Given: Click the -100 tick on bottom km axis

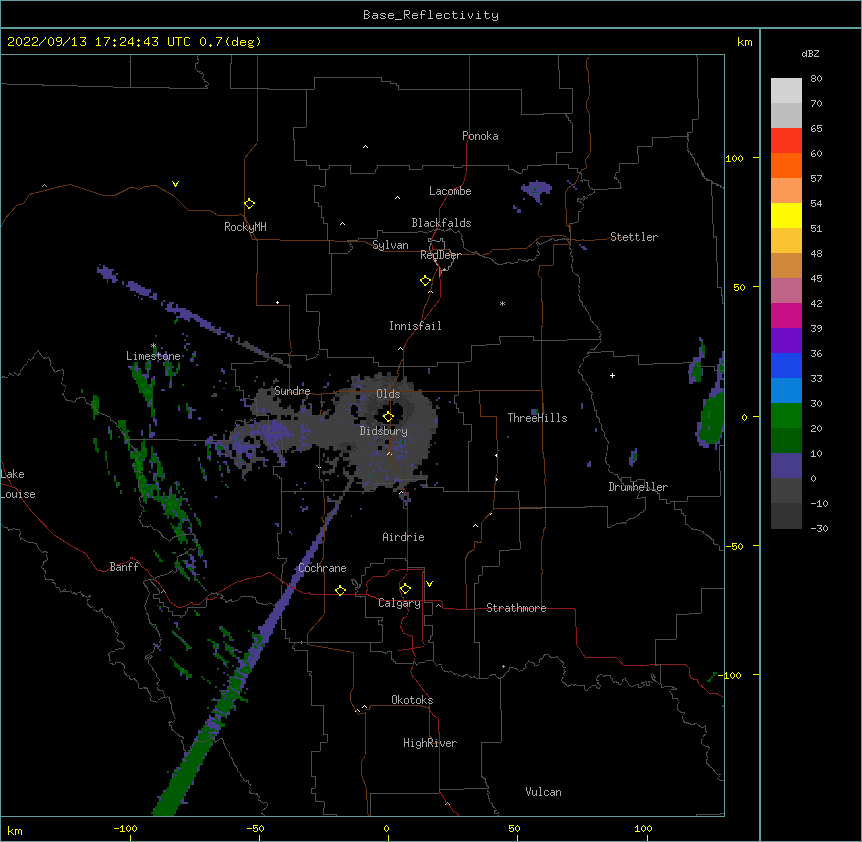Looking at the screenshot, I should click(x=125, y=828).
